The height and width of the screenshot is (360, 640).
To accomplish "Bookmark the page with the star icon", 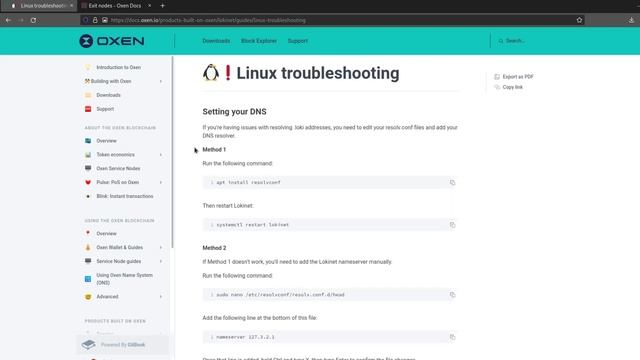I will click(579, 20).
